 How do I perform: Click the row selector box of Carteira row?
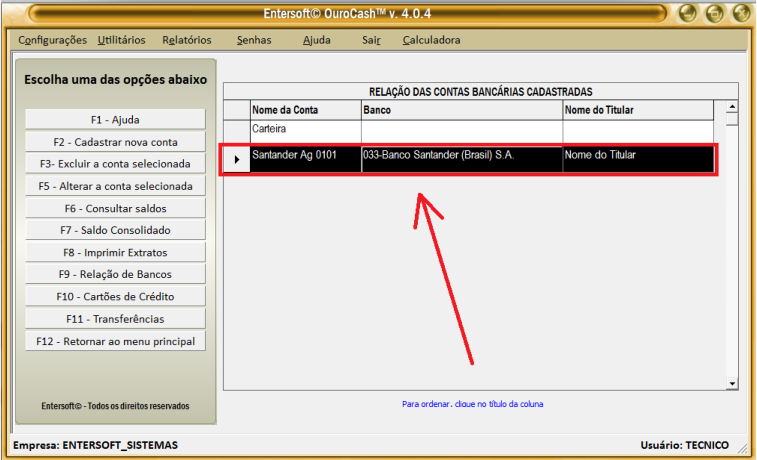tap(237, 131)
